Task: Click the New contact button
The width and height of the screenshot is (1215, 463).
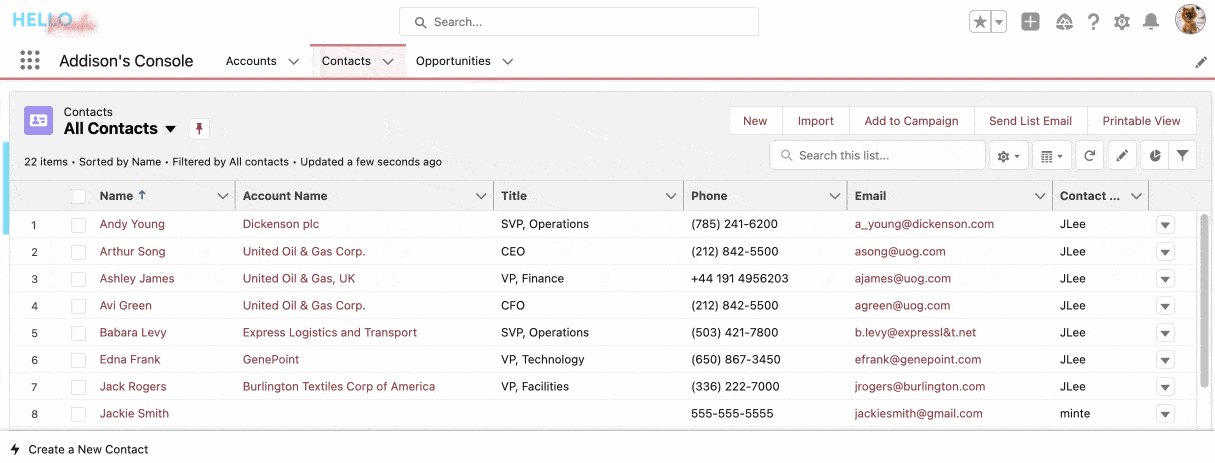Action: (x=755, y=121)
